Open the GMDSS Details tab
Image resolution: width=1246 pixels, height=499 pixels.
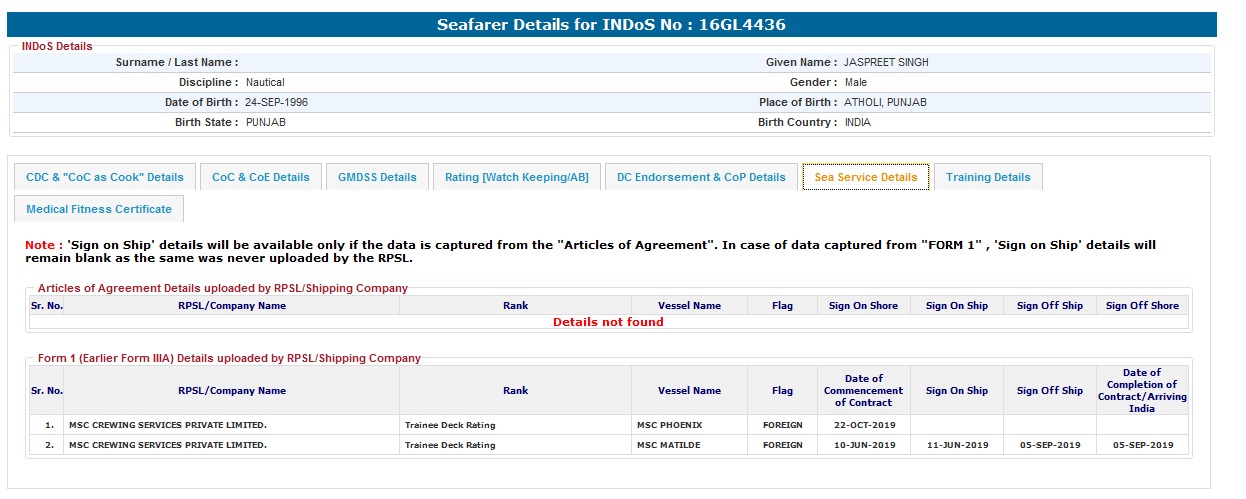point(377,177)
